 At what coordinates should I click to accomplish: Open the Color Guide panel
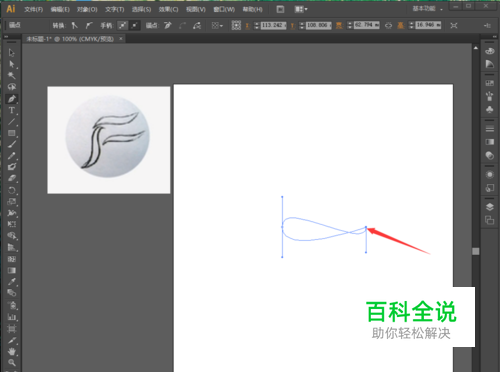(x=490, y=64)
